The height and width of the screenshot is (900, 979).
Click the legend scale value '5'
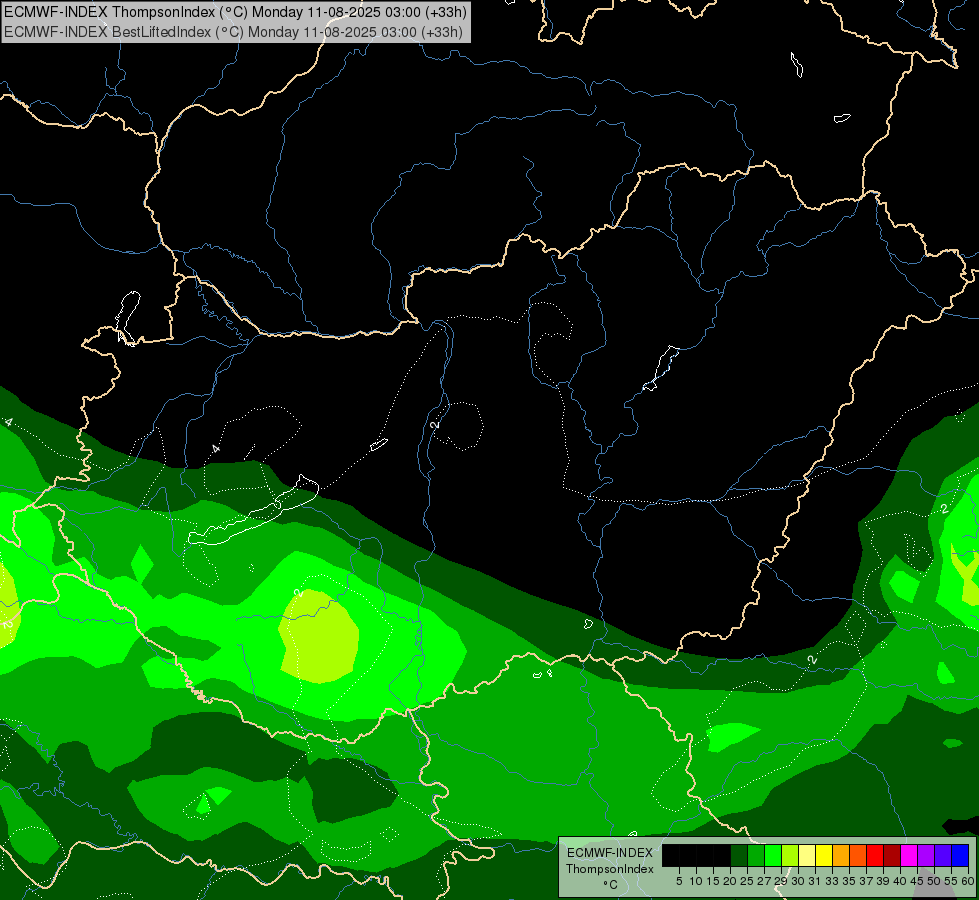[679, 881]
